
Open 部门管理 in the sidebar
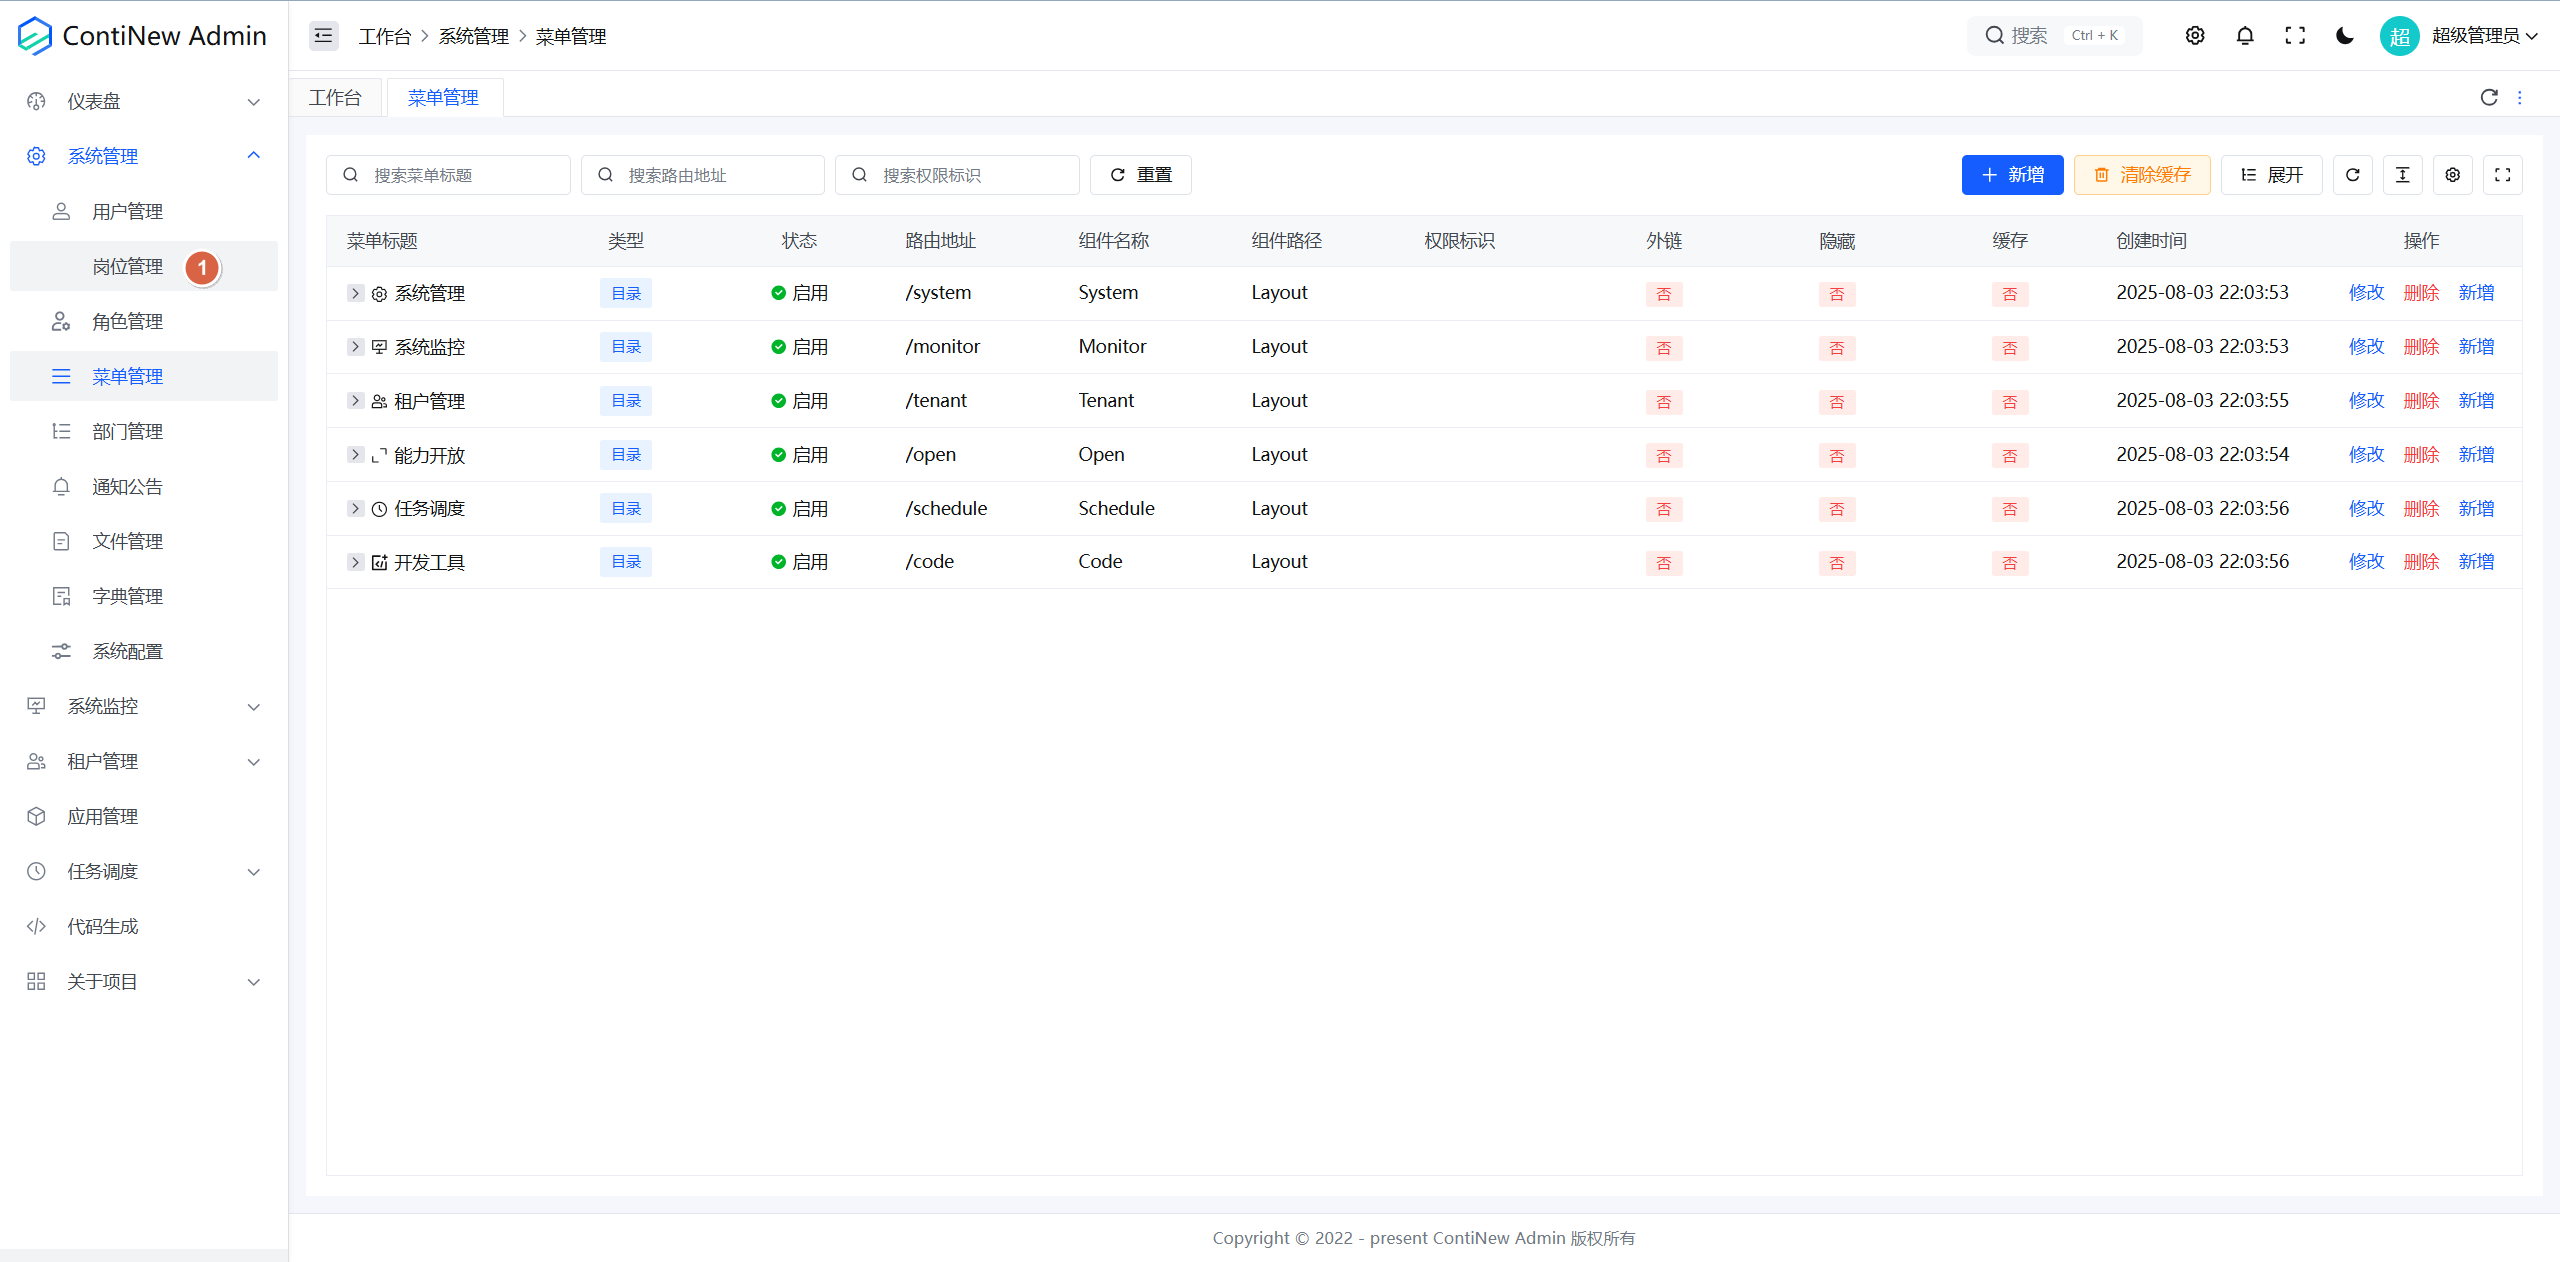click(x=144, y=431)
